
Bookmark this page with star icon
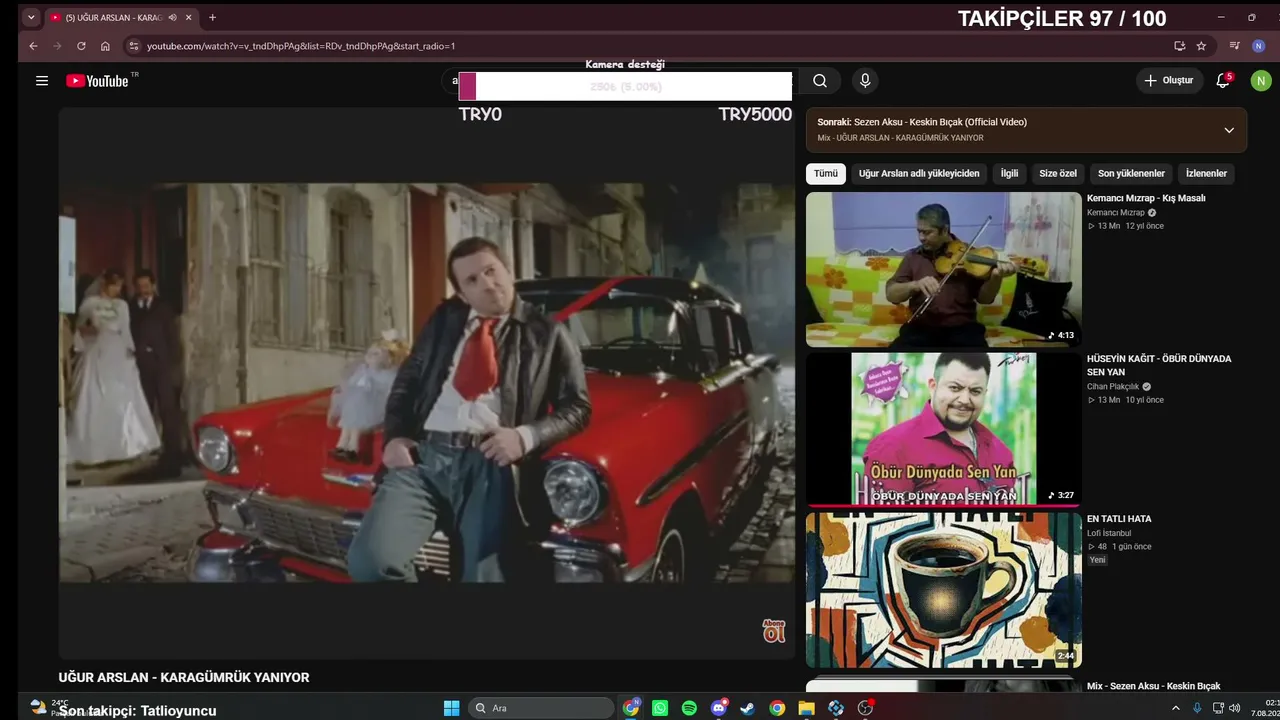(x=1201, y=46)
